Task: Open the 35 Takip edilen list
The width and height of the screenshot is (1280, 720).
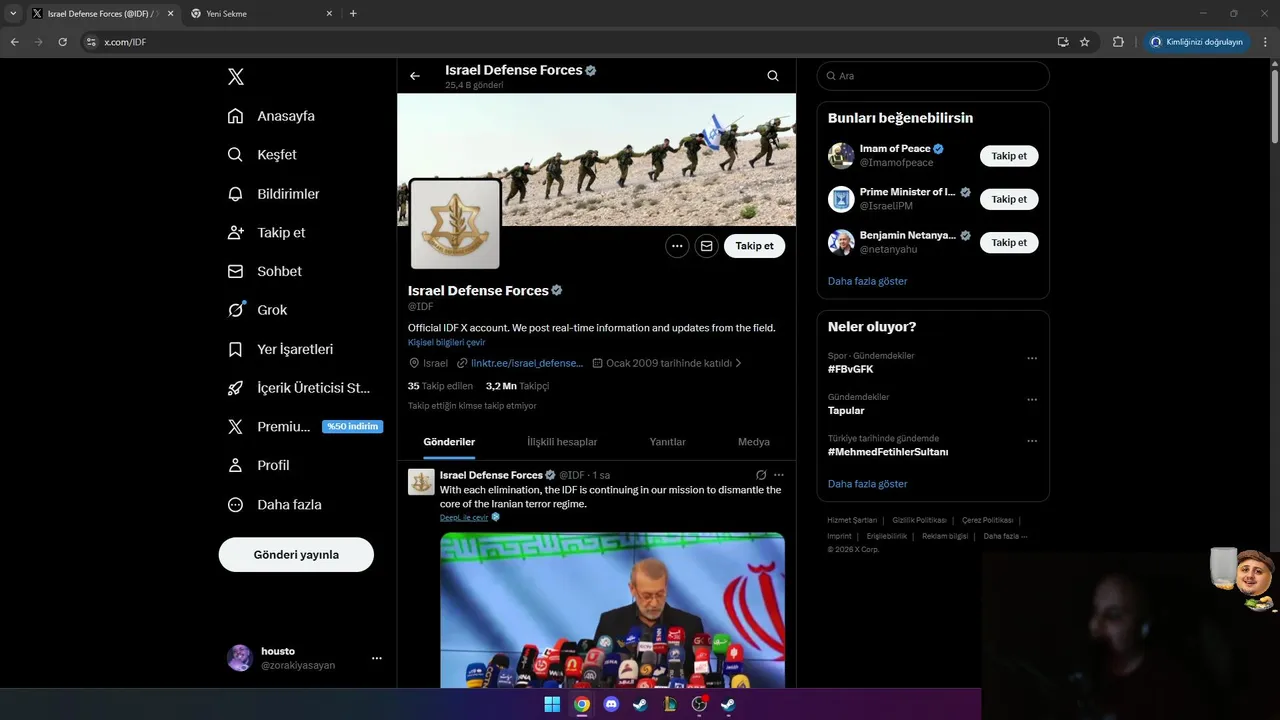Action: (440, 386)
